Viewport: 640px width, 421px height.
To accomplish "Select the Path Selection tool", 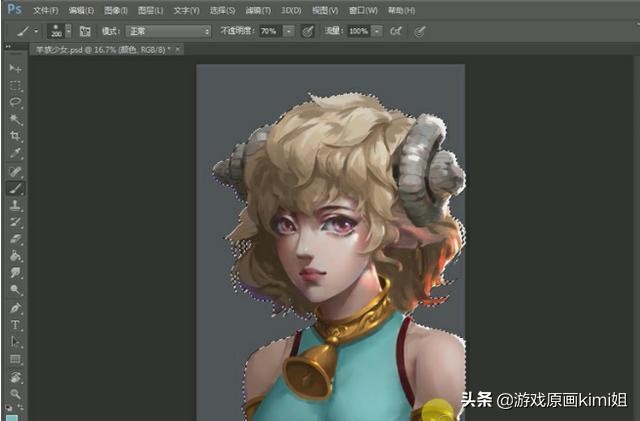I will [15, 342].
